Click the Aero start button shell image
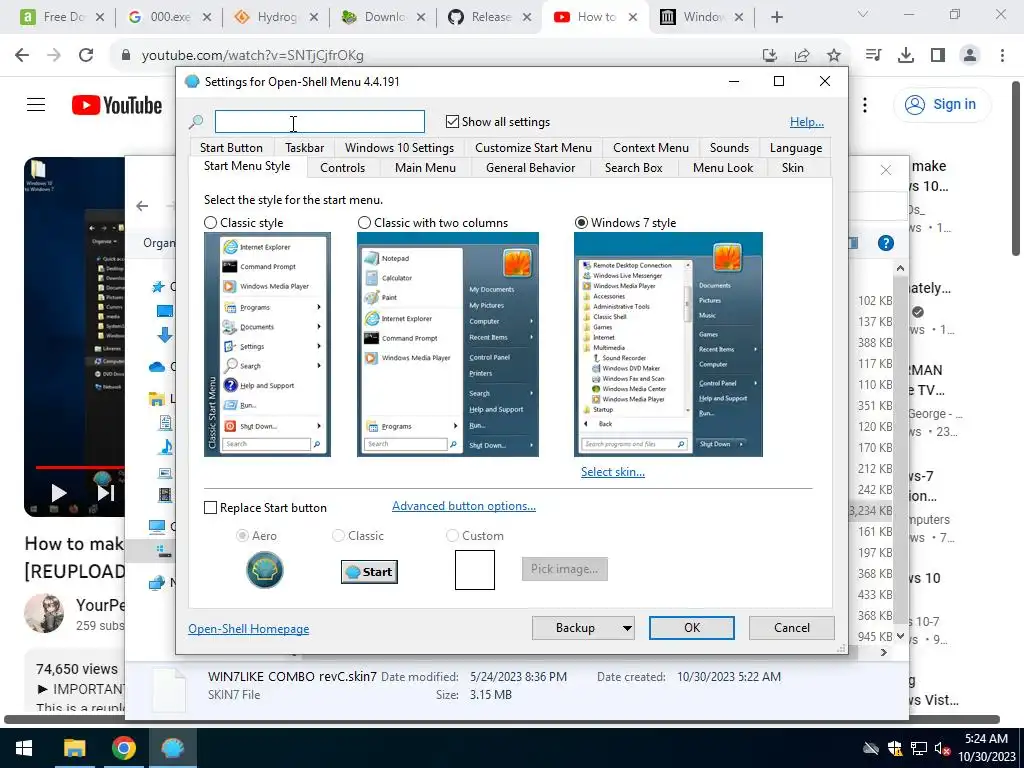Screen dimensions: 1024x768 (264, 569)
